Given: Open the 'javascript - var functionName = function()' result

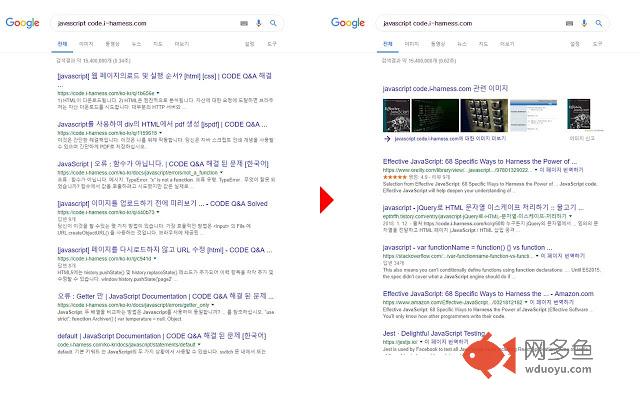Looking at the screenshot, I should pos(467,247).
